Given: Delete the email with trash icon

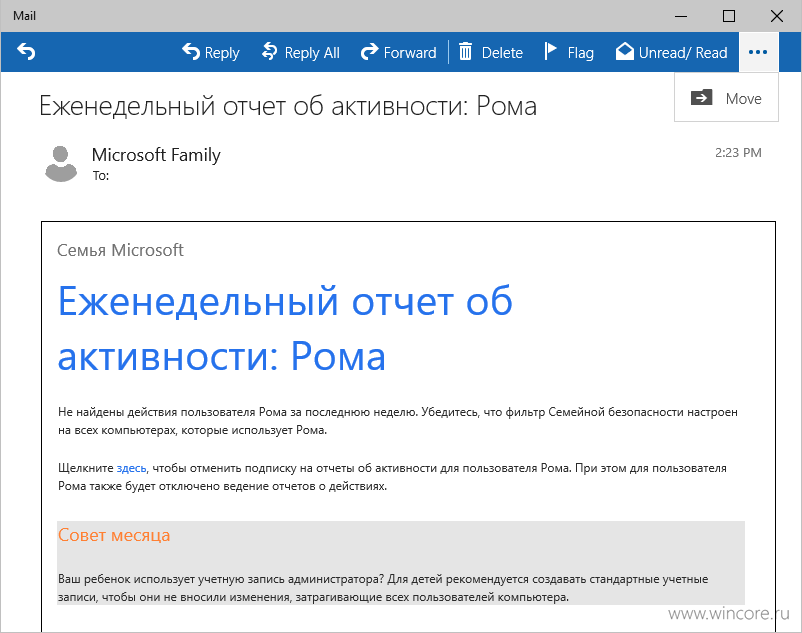Looking at the screenshot, I should tap(491, 52).
